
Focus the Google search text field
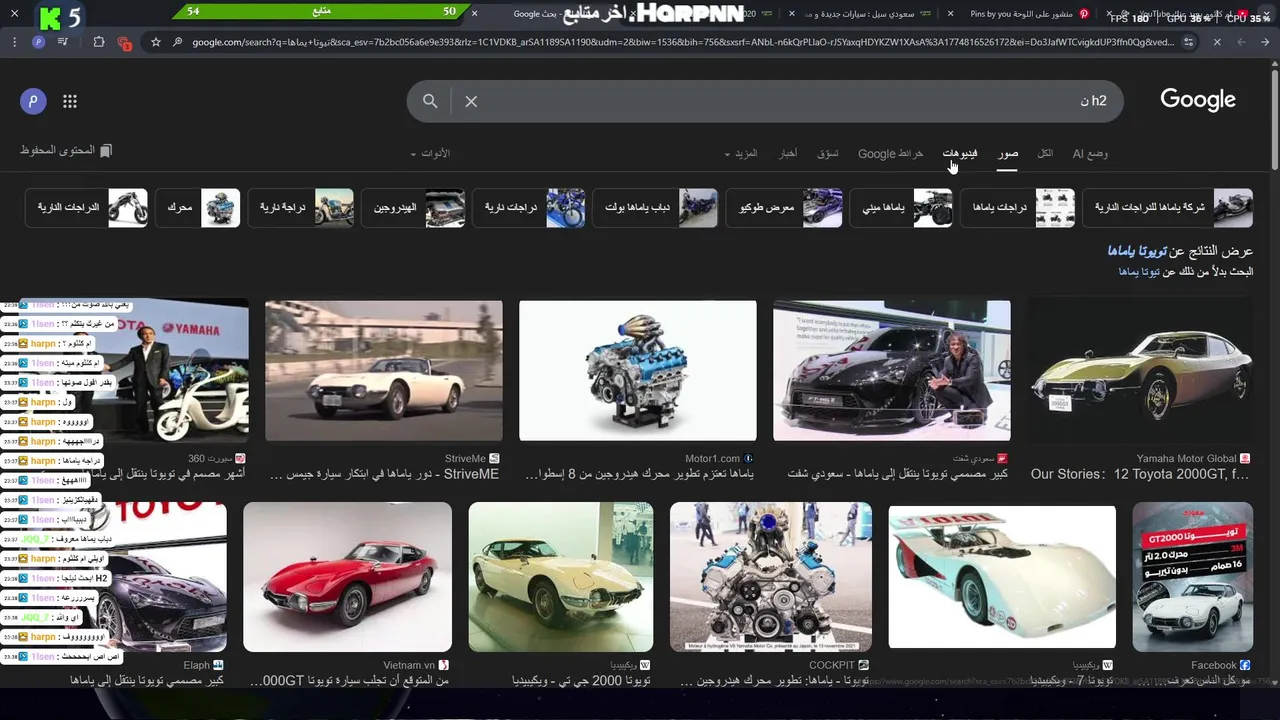coord(785,101)
